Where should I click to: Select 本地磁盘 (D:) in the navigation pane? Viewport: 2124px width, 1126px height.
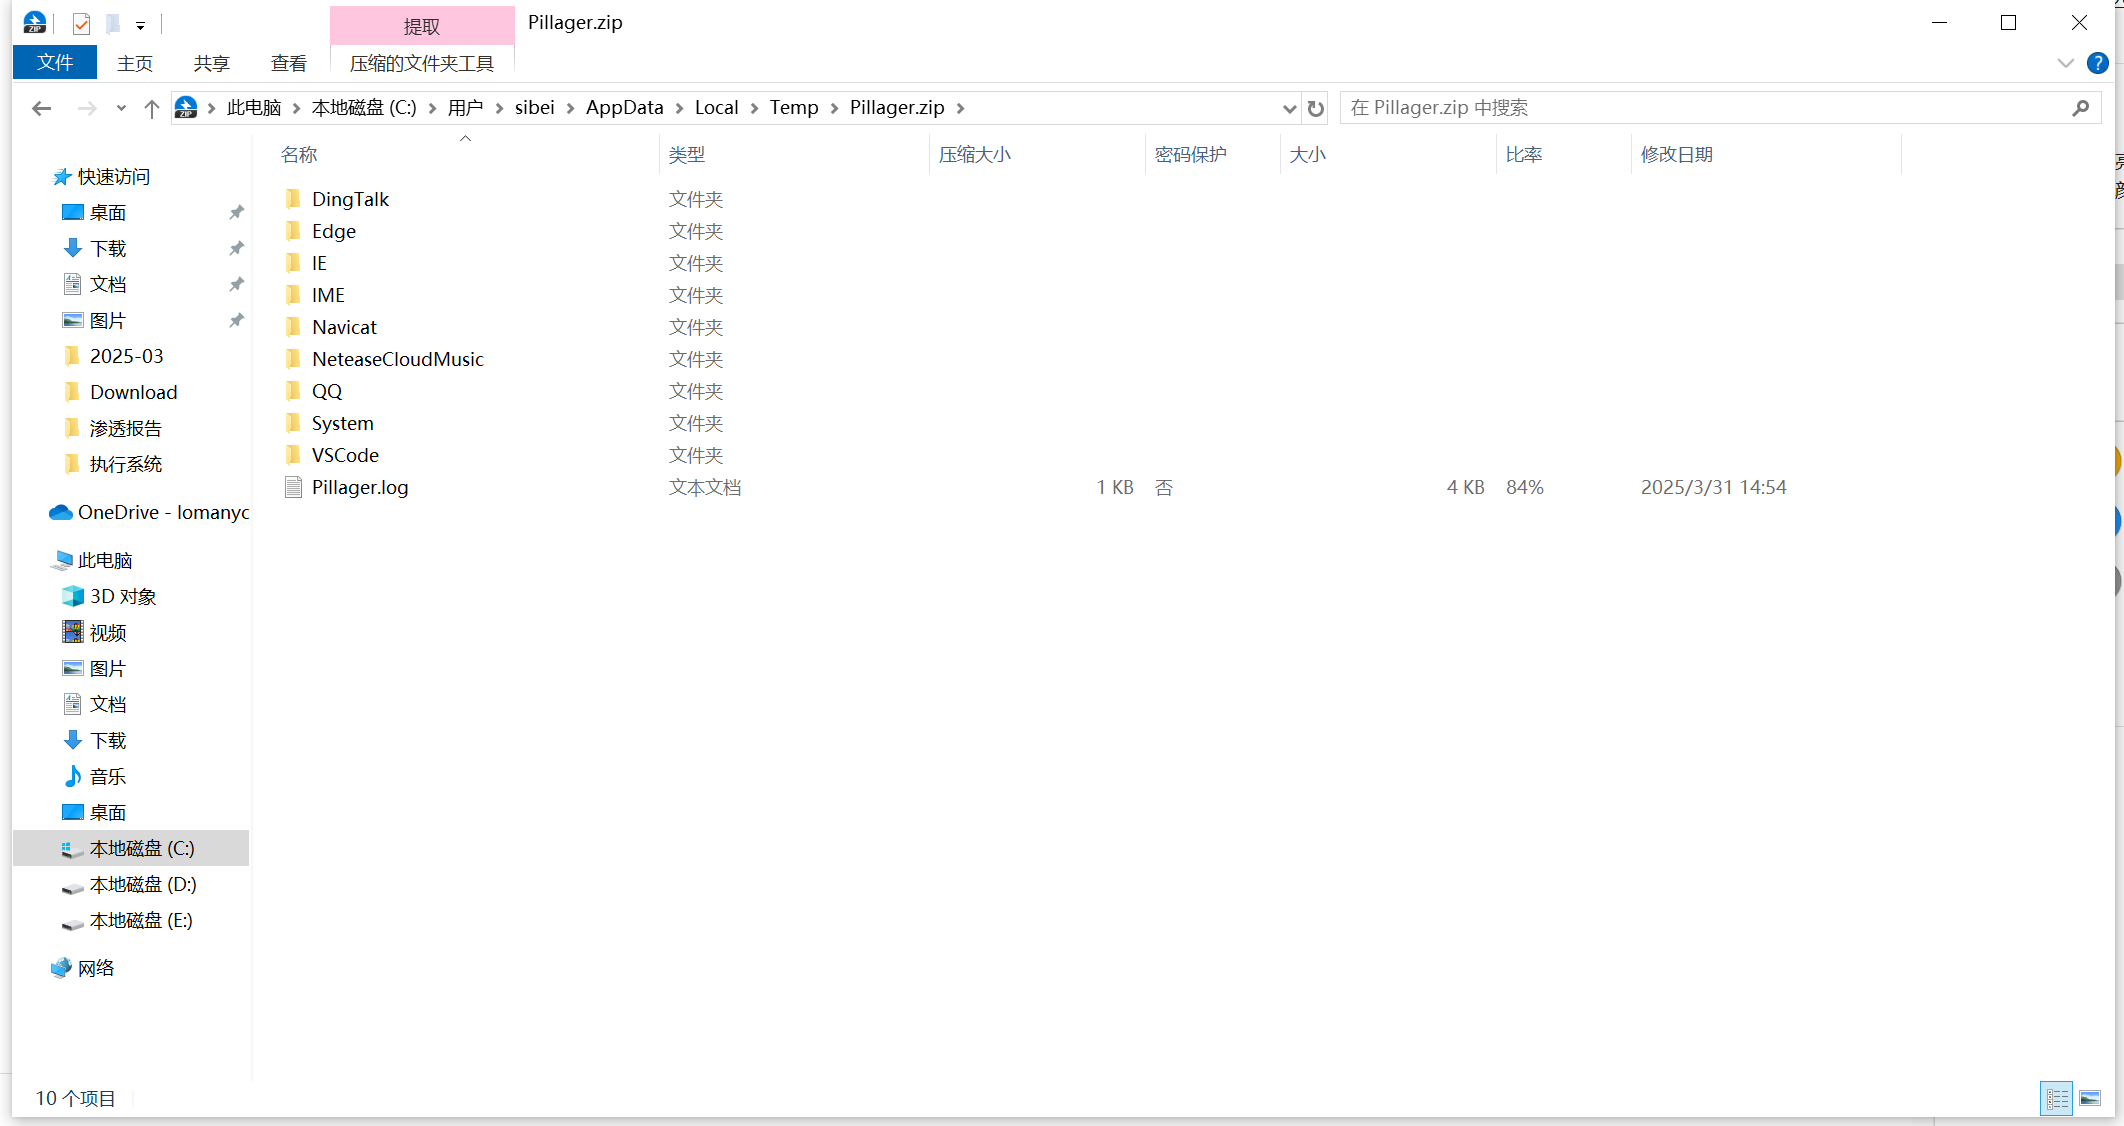(x=142, y=884)
